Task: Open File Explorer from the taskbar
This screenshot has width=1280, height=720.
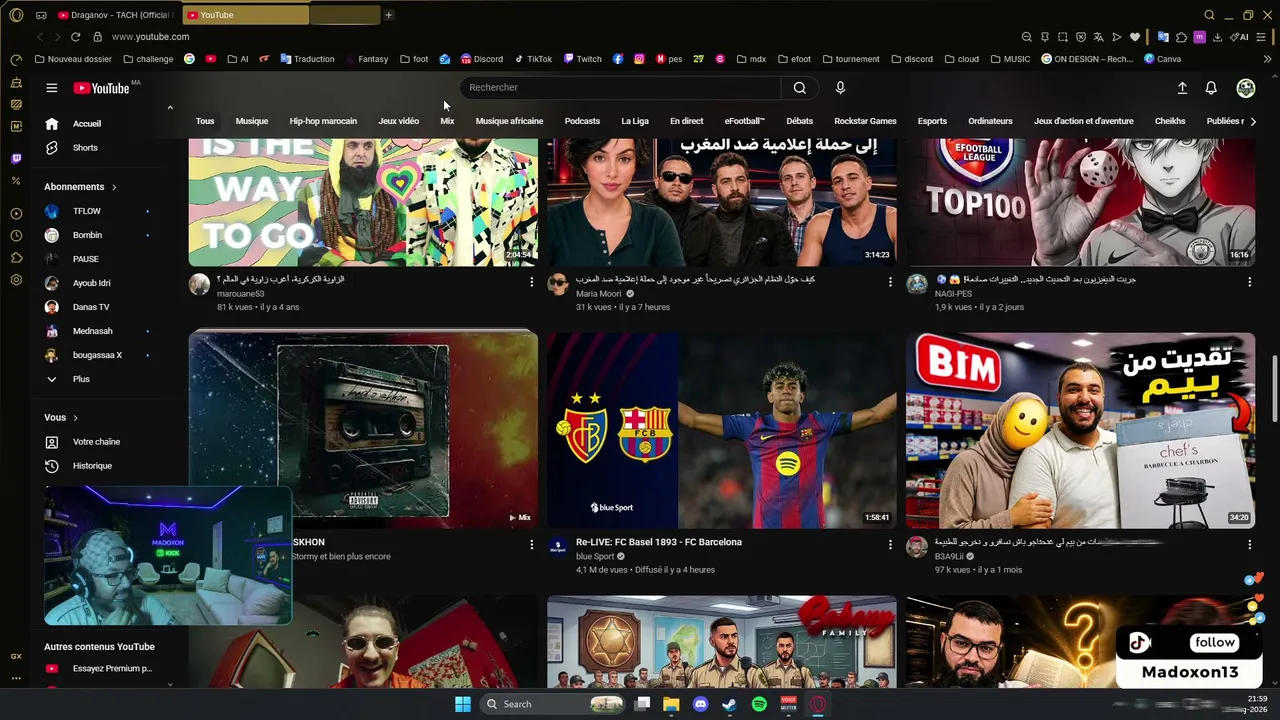Action: [671, 704]
